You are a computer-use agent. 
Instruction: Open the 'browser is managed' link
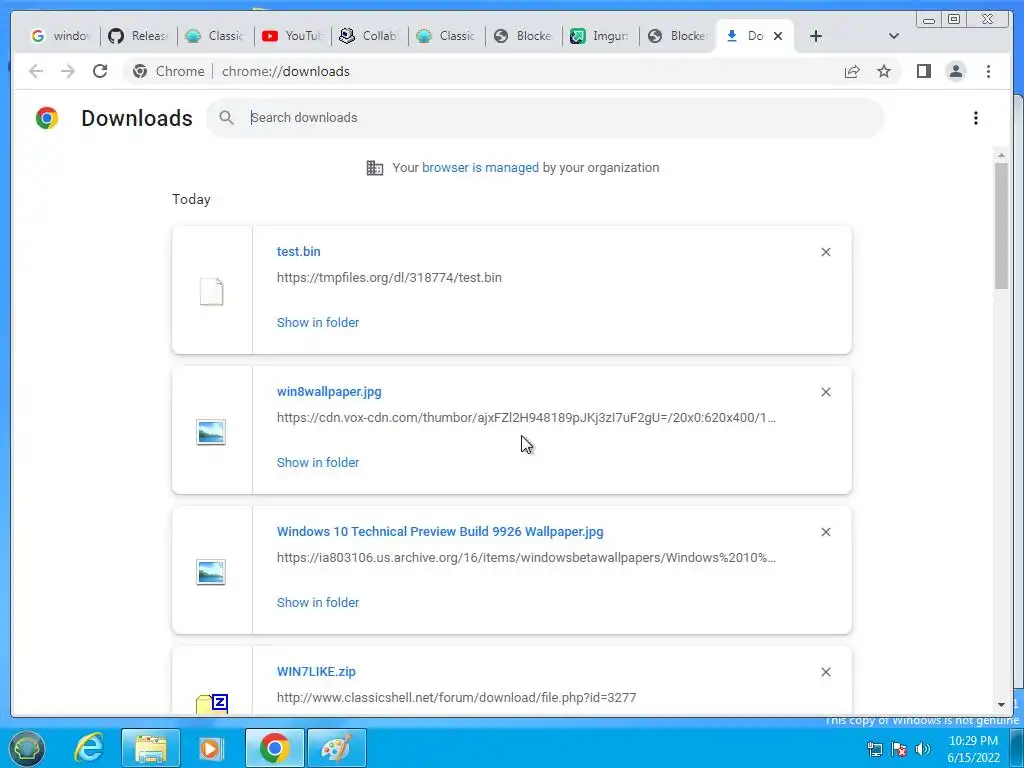click(480, 168)
